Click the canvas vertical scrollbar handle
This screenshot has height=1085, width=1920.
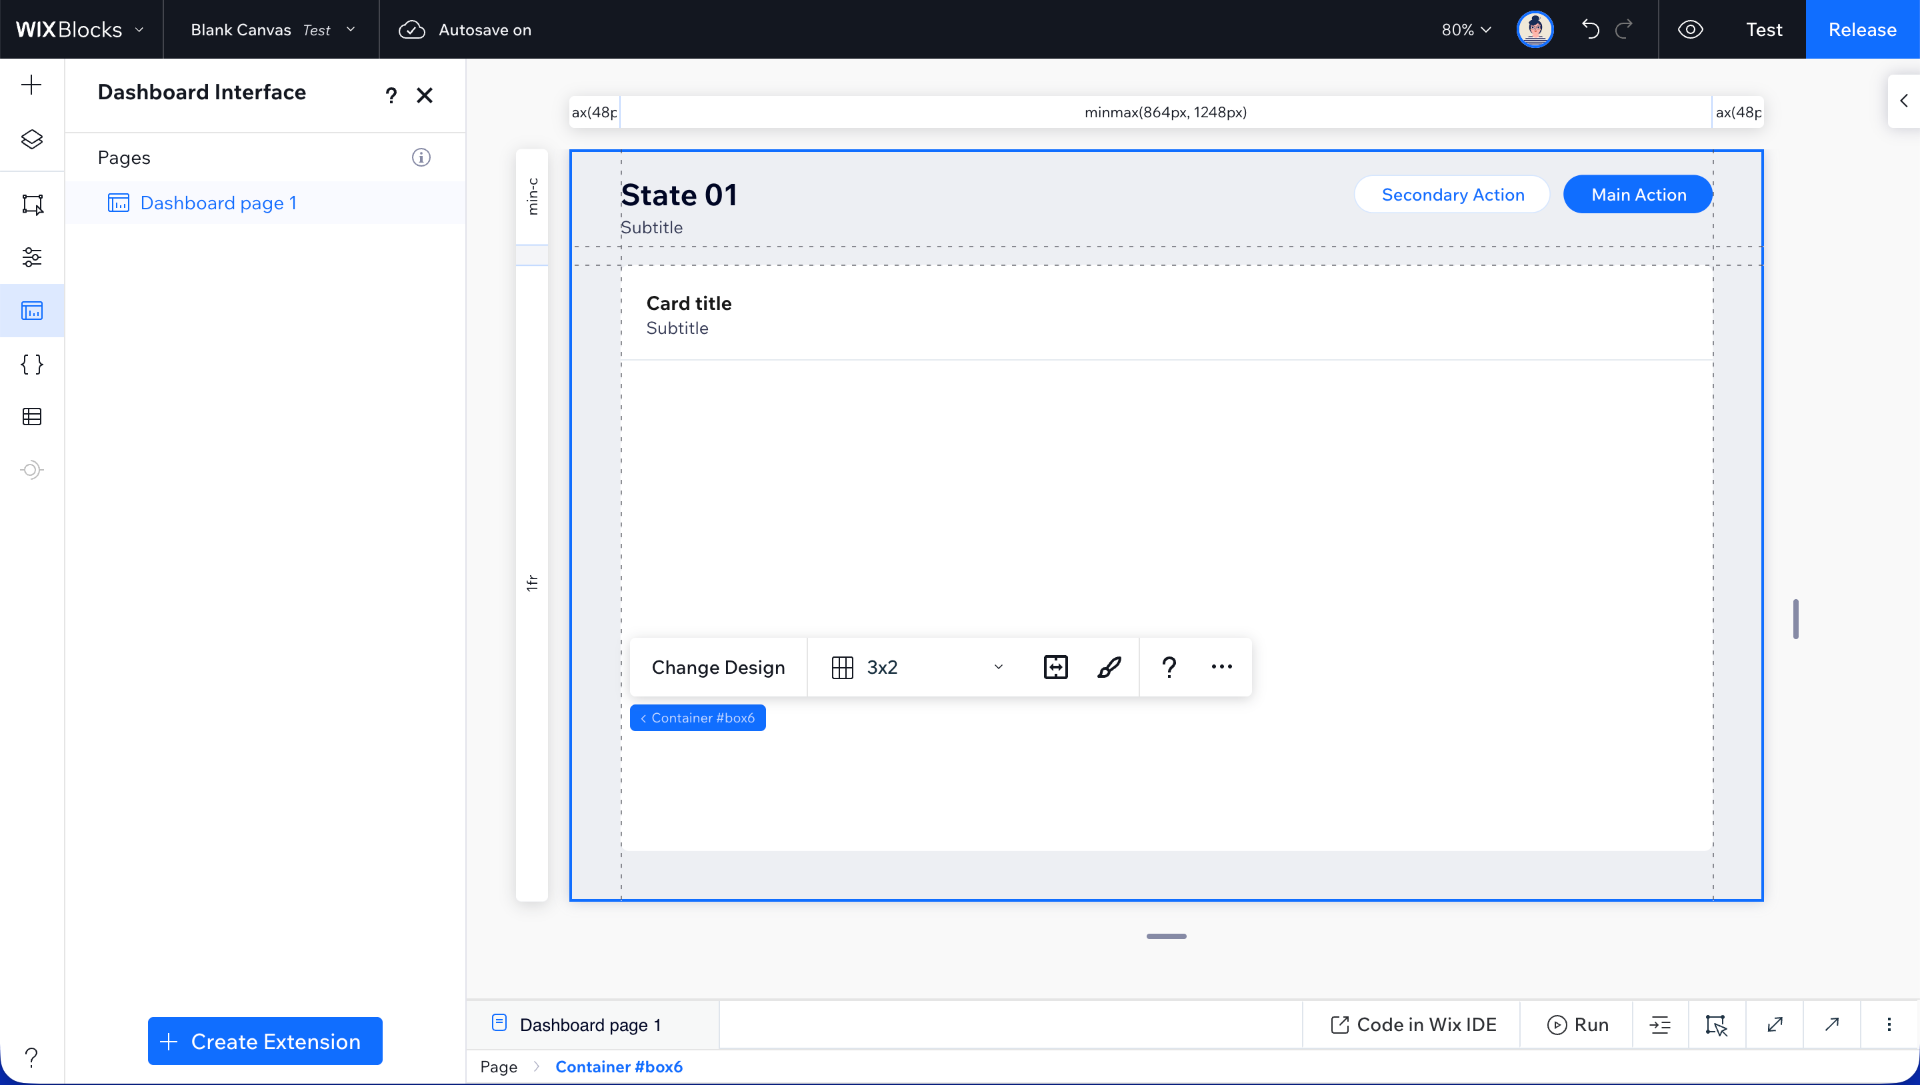point(1796,619)
